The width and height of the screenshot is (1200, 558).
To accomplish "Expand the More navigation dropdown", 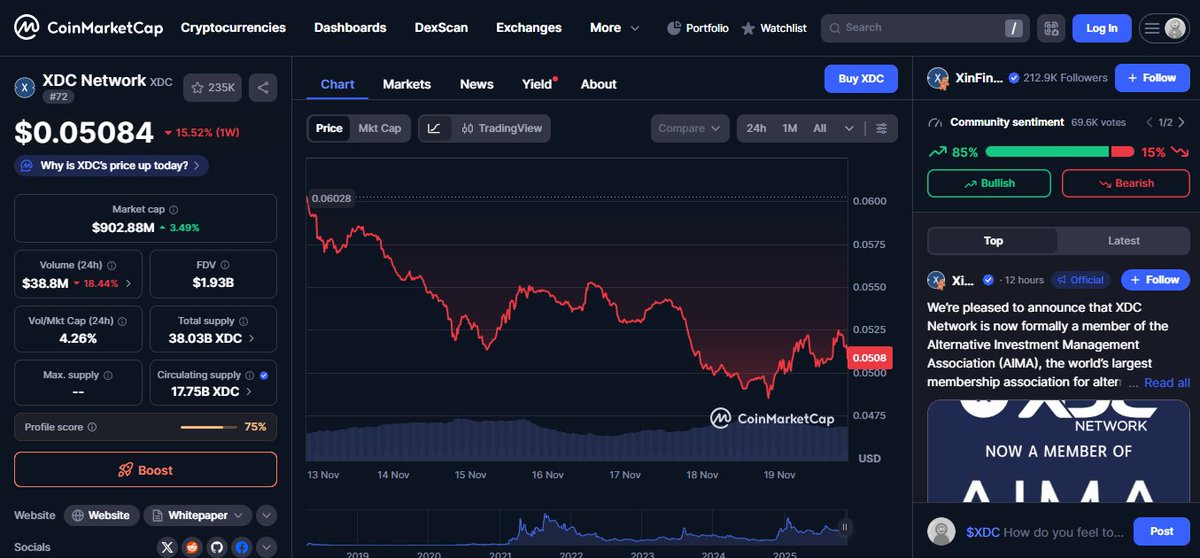I will pyautogui.click(x=614, y=28).
